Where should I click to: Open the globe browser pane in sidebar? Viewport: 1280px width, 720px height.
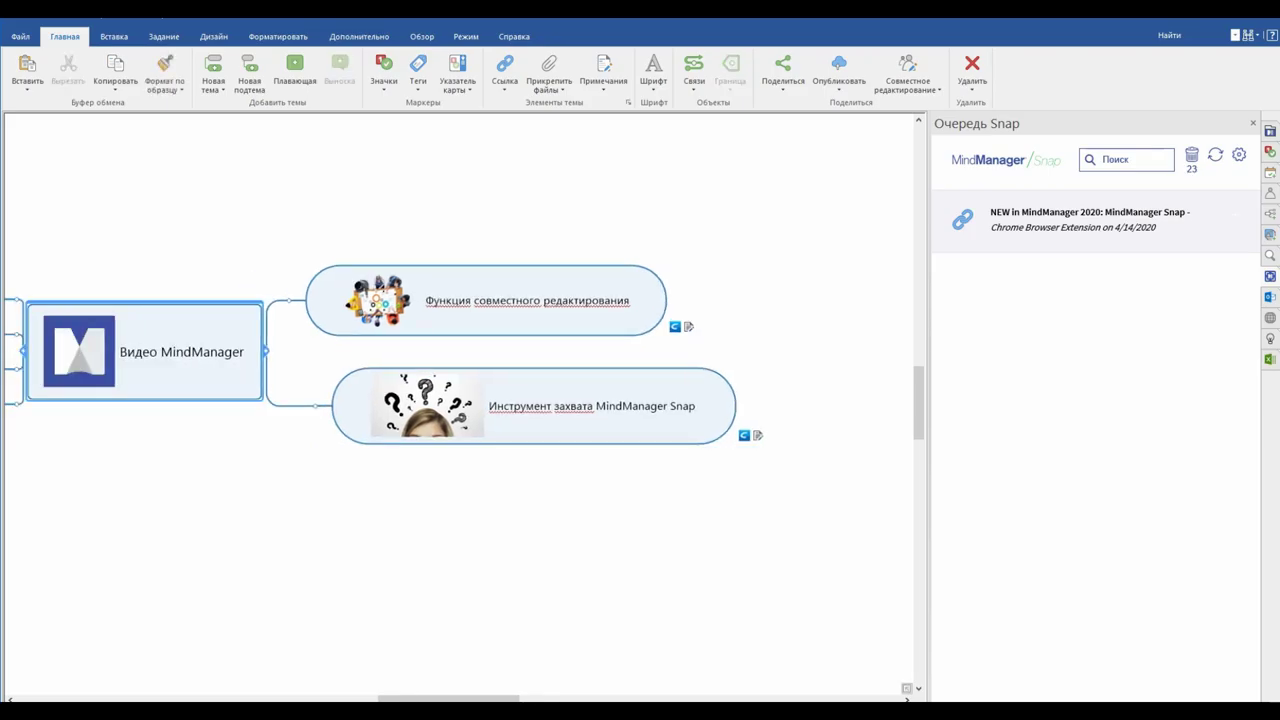(1270, 318)
